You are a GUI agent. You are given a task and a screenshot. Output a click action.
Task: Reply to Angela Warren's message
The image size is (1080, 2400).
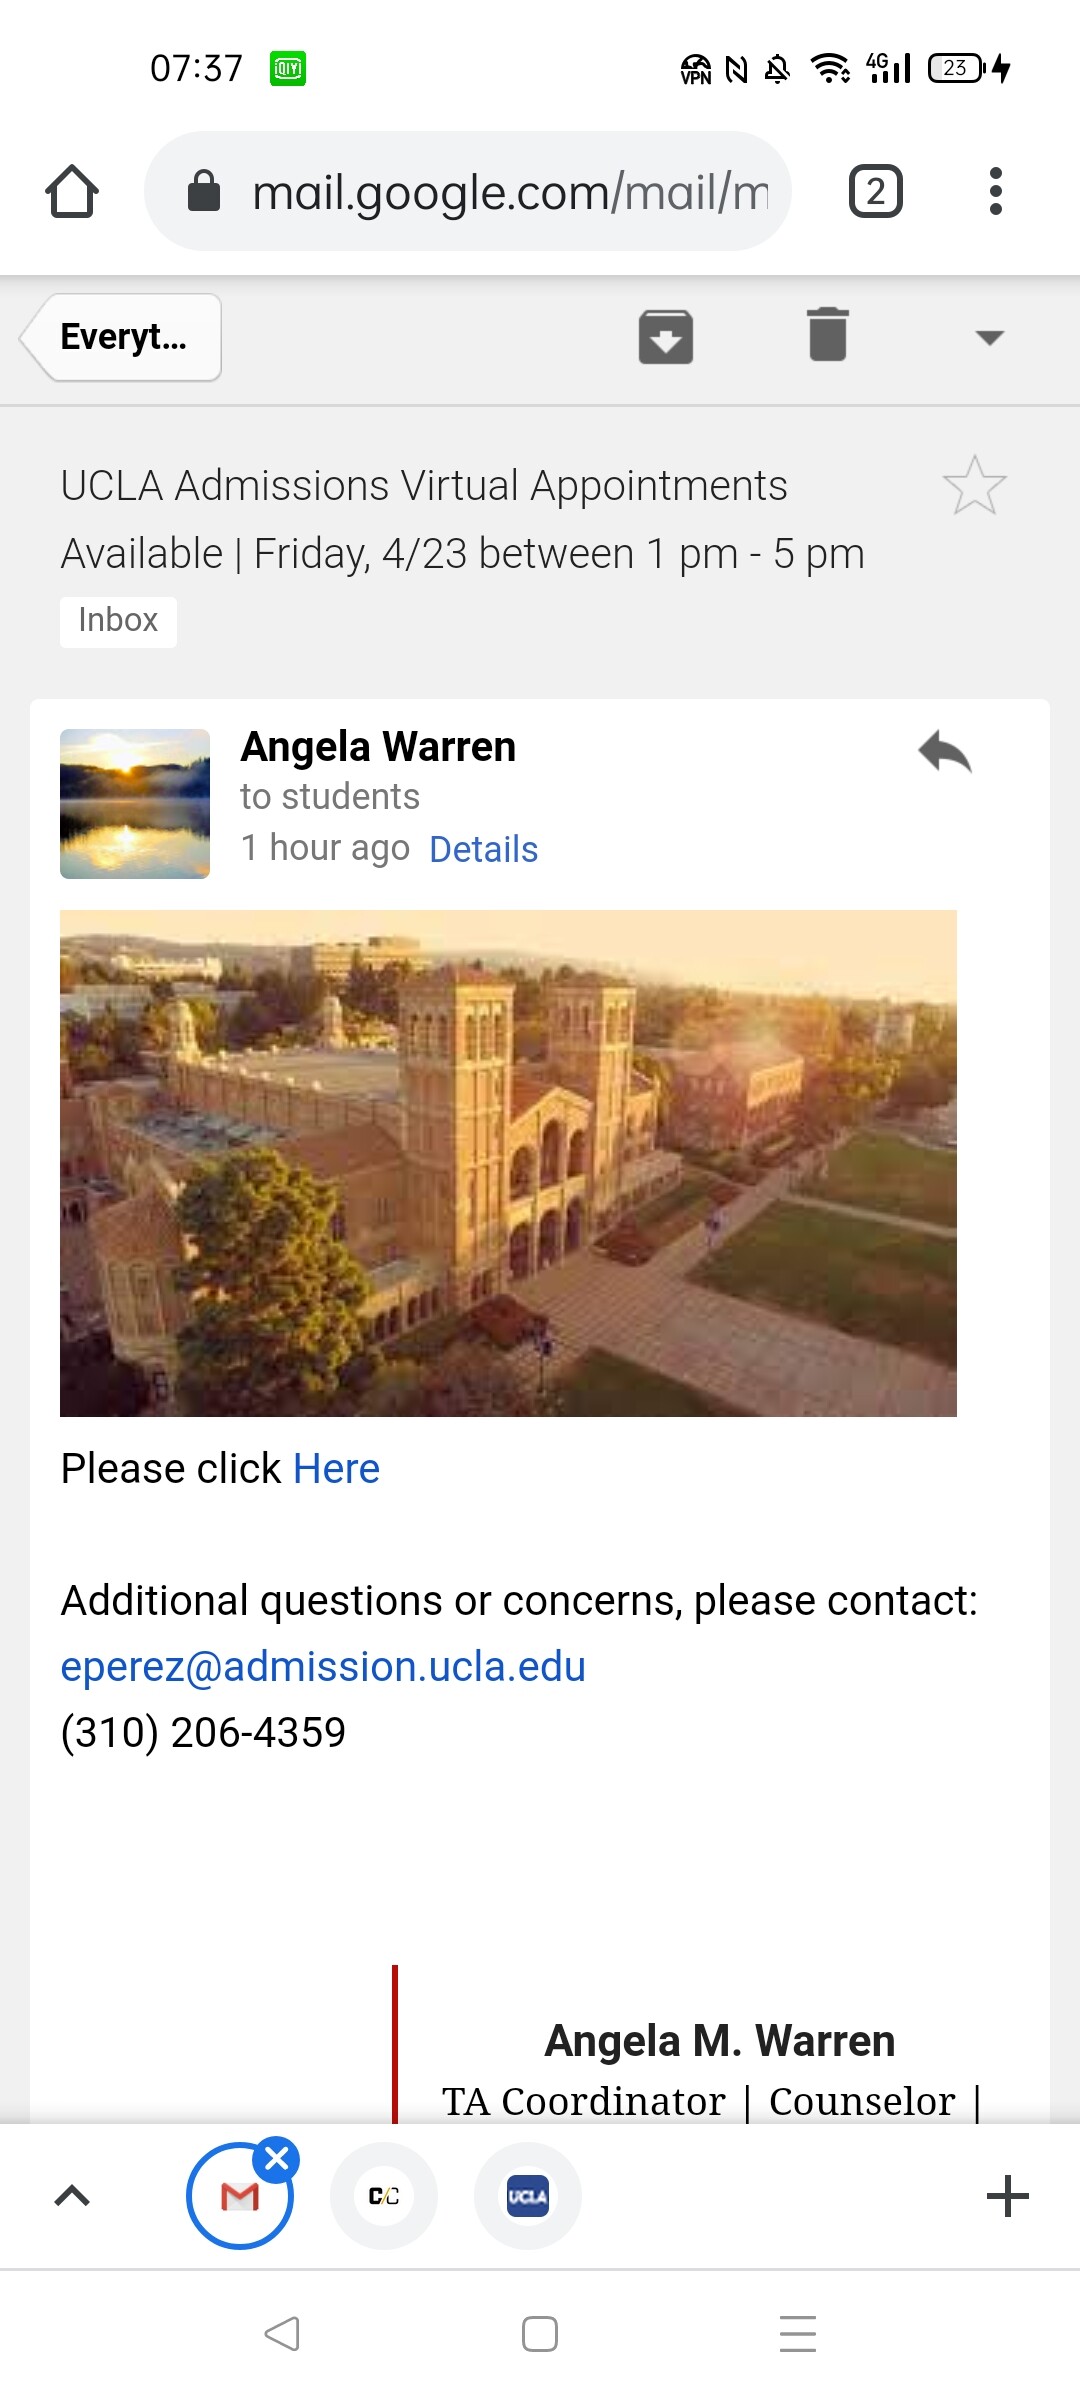pyautogui.click(x=945, y=752)
